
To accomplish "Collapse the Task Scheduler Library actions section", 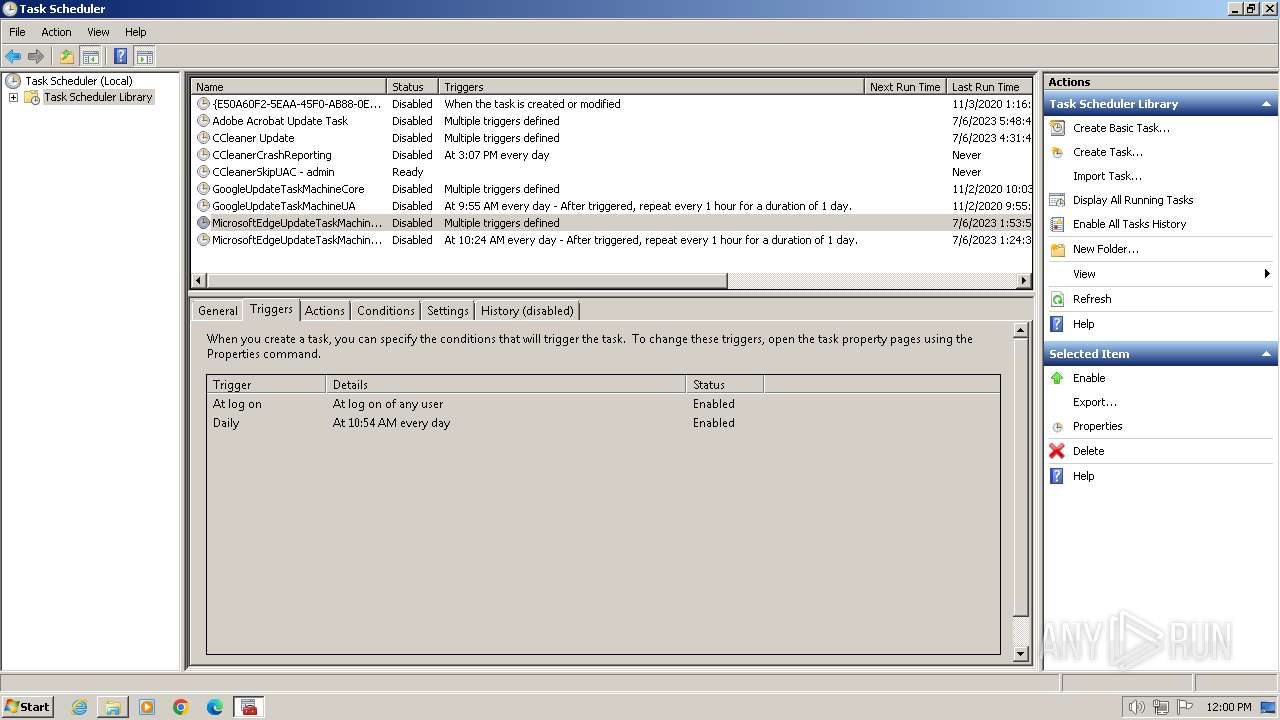I will (1266, 104).
